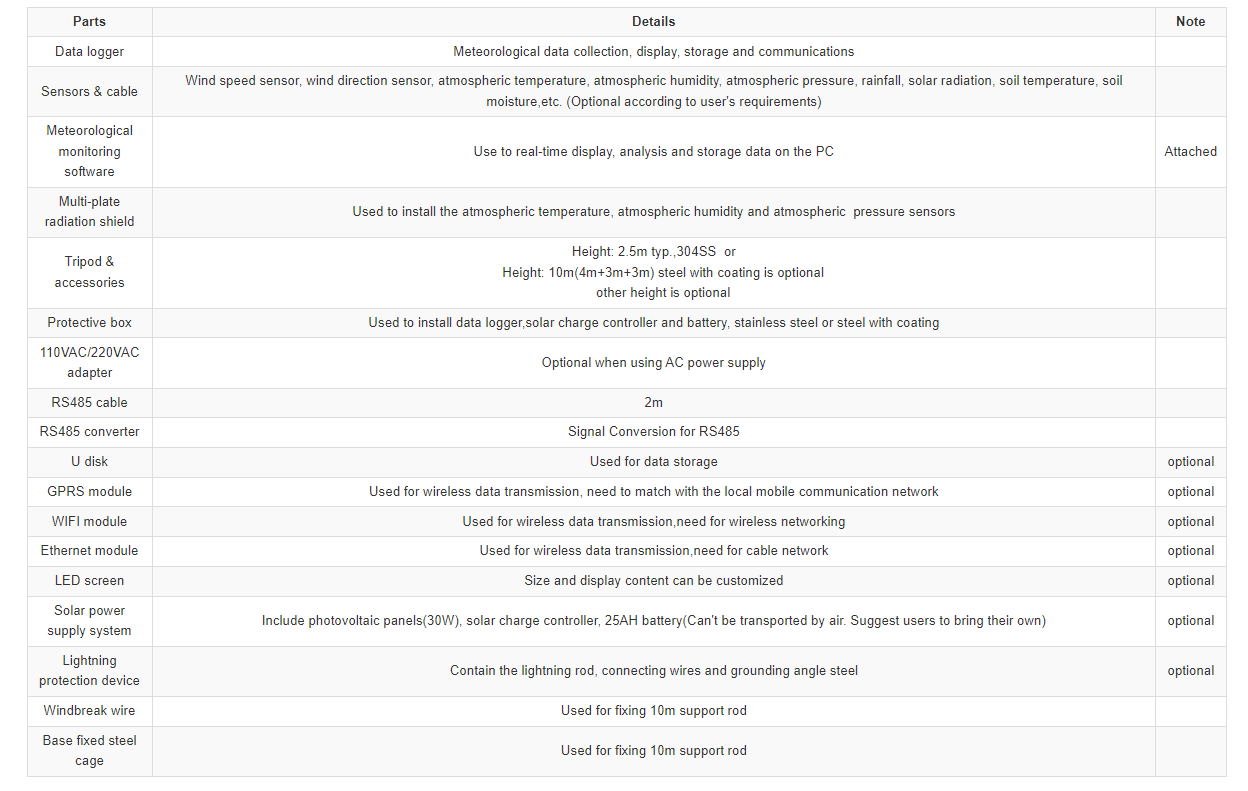Click the Note column header
The width and height of the screenshot is (1248, 791).
1190,22
